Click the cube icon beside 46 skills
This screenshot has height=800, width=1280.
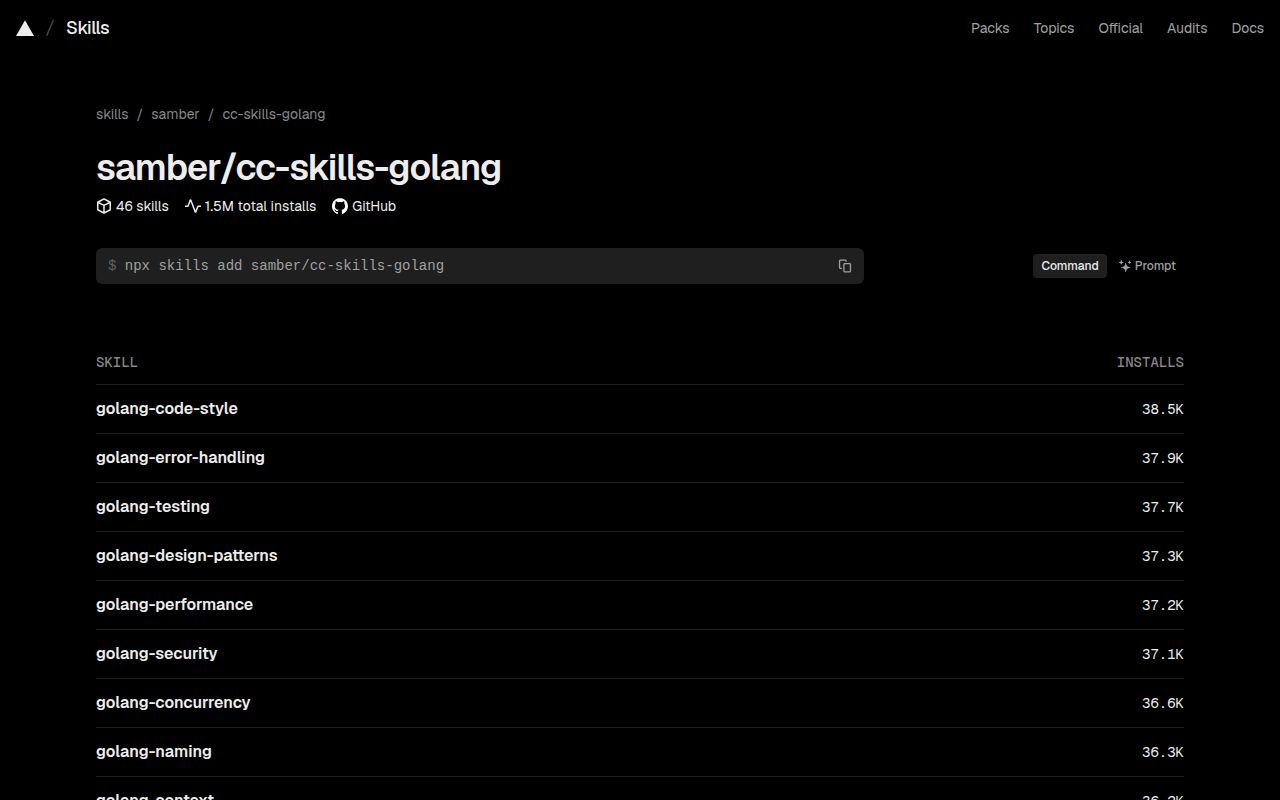point(104,206)
